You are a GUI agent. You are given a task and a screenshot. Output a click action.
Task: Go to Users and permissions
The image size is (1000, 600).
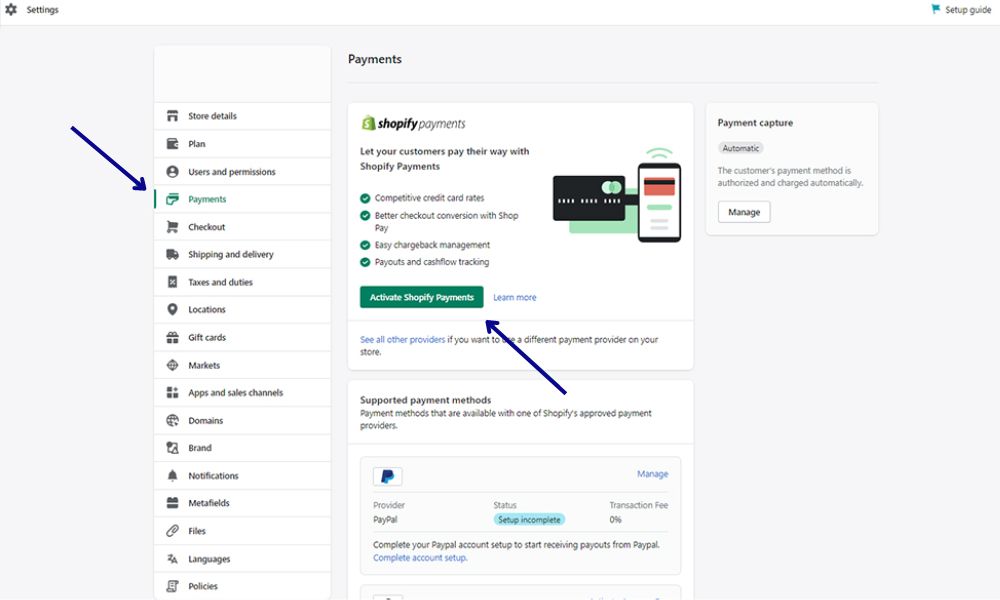[242, 172]
